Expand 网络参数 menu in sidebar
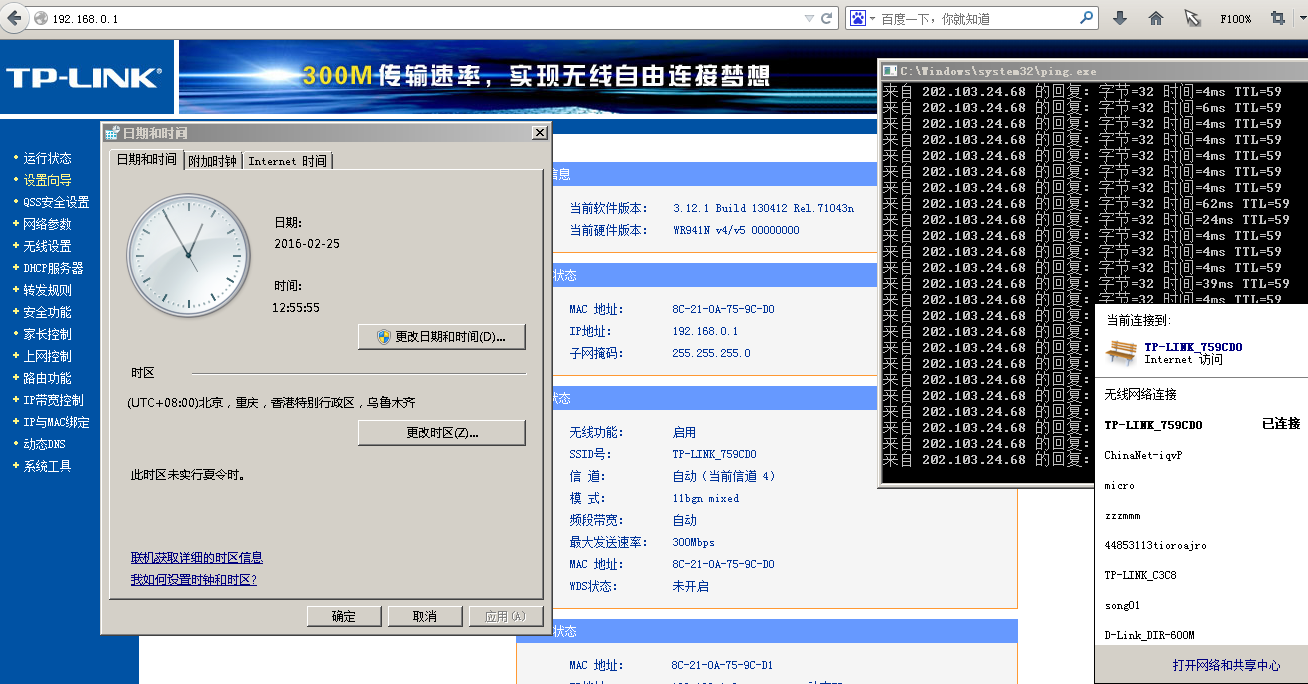 (x=48, y=224)
